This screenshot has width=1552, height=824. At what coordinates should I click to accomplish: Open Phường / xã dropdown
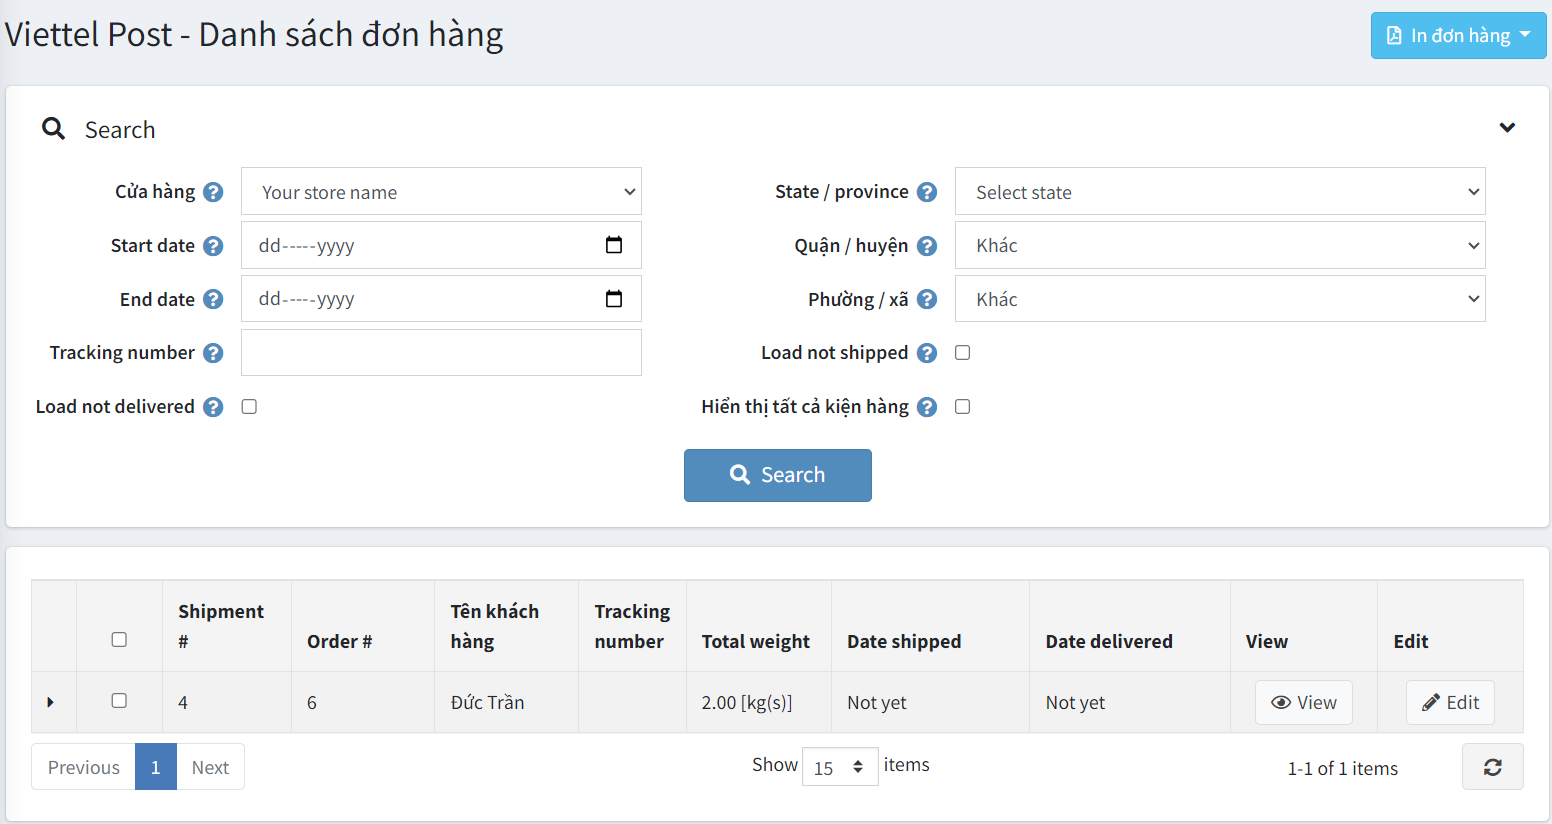click(x=1220, y=299)
